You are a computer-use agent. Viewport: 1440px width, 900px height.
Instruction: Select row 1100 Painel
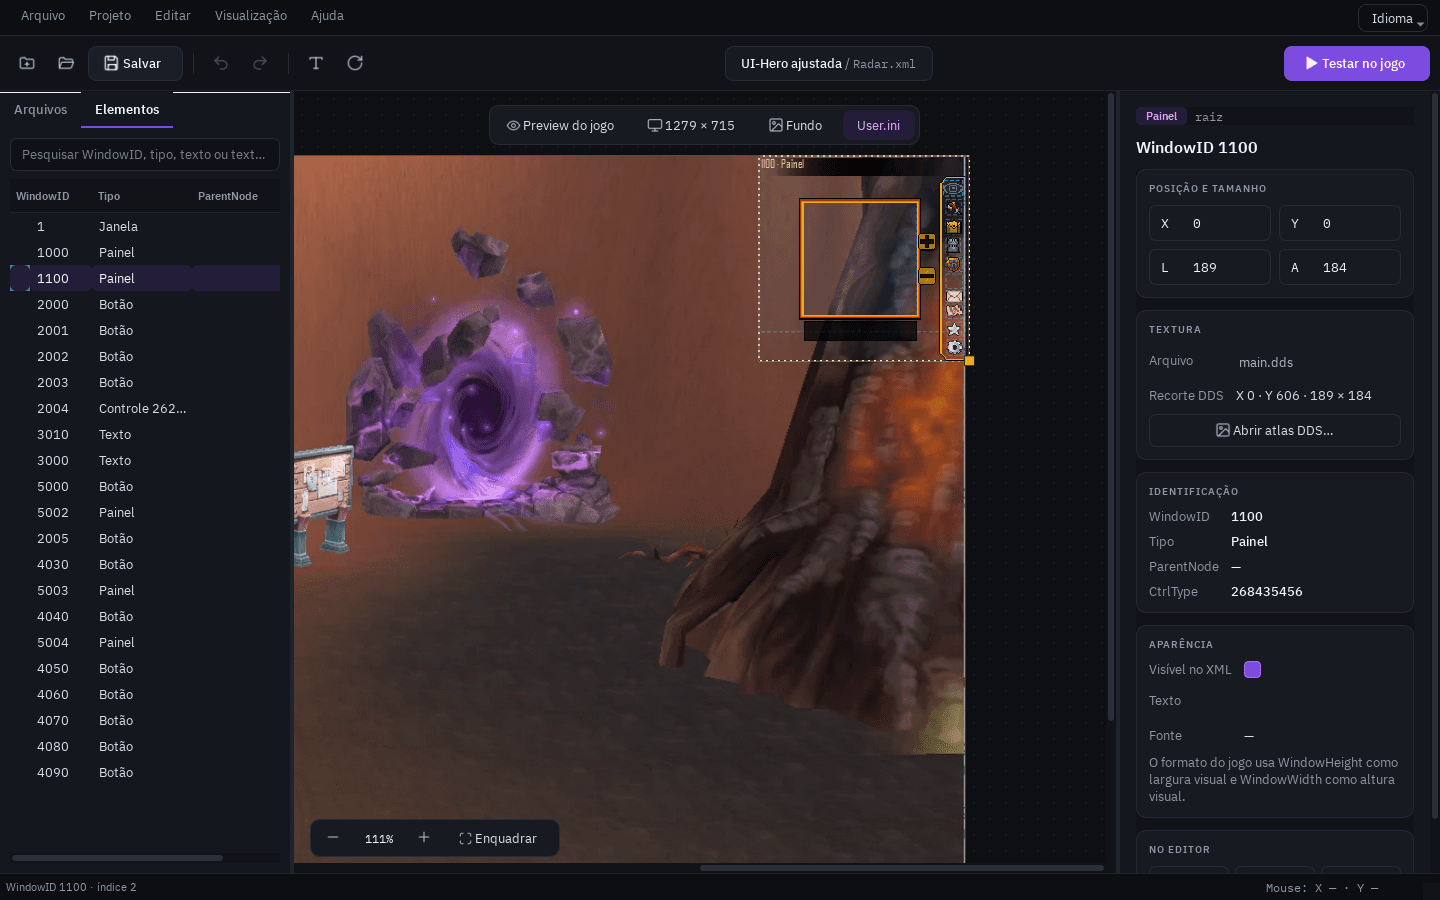pos(145,279)
